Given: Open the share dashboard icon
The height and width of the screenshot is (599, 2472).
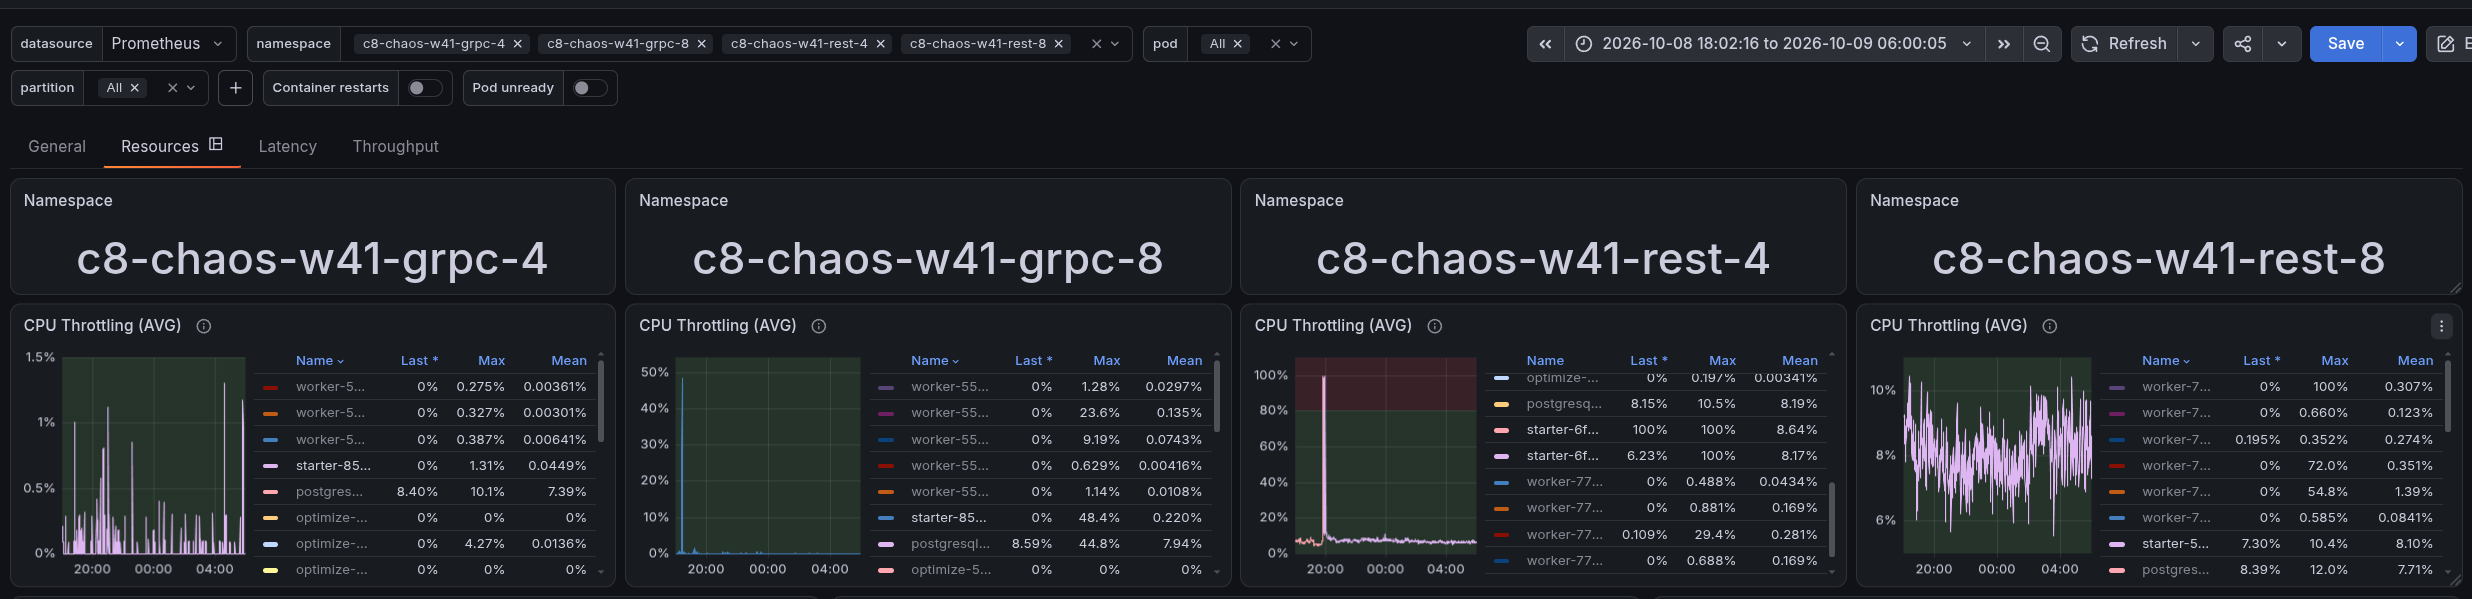Looking at the screenshot, I should click(x=2243, y=44).
